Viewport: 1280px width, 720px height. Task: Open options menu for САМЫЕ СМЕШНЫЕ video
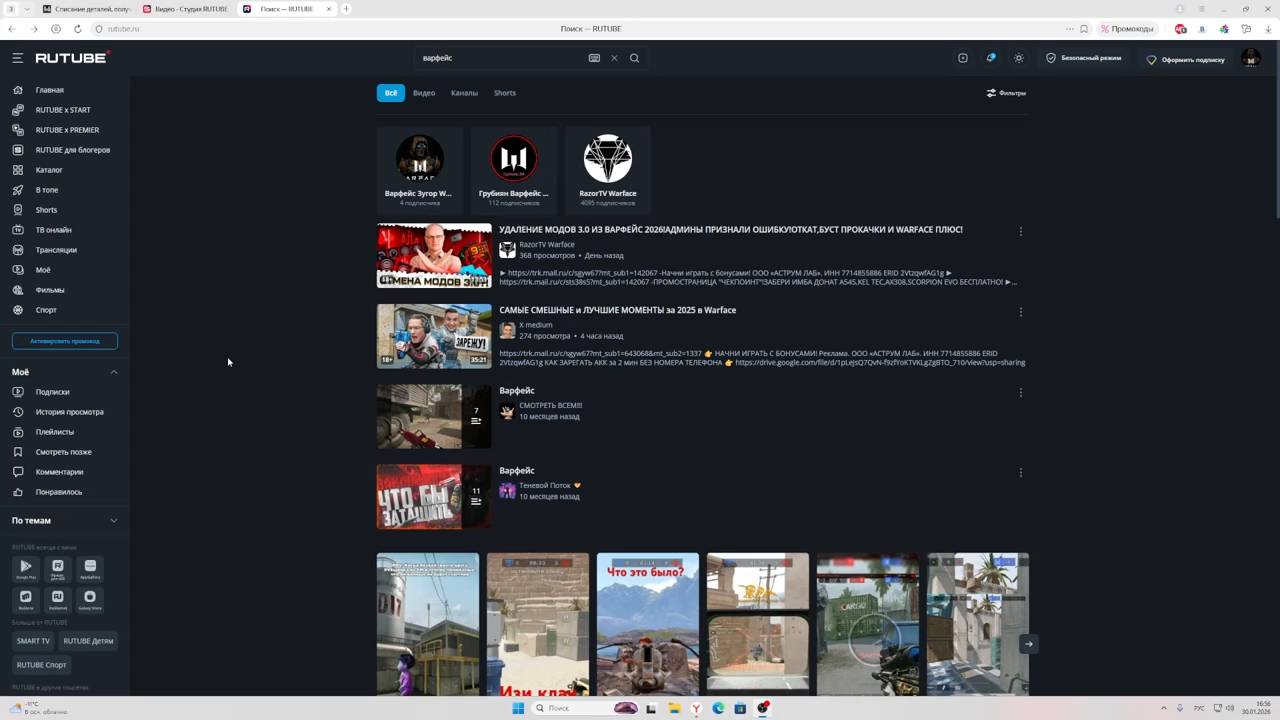(x=1020, y=312)
